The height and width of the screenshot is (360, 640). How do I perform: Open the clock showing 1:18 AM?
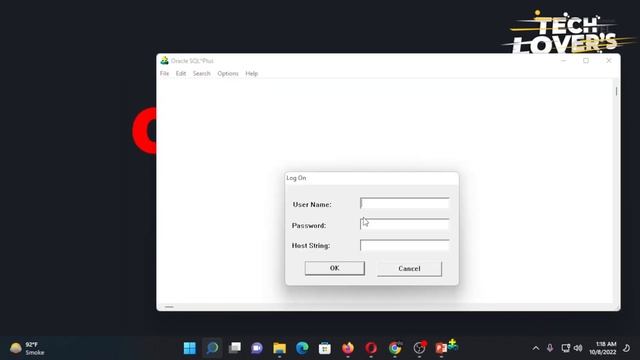(x=602, y=348)
